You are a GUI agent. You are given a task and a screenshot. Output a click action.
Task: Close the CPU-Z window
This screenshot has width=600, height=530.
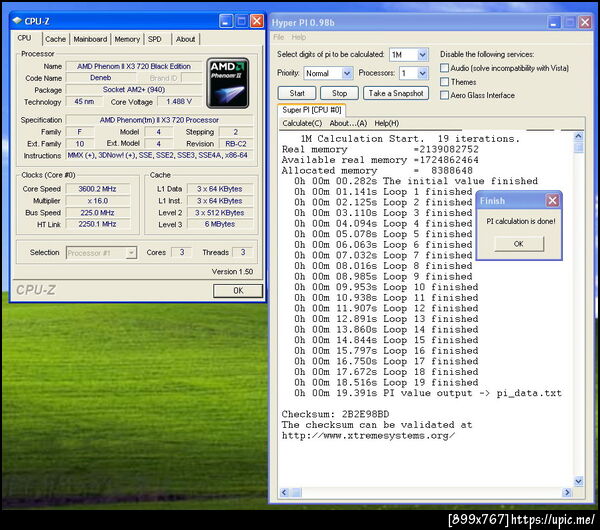[257, 21]
